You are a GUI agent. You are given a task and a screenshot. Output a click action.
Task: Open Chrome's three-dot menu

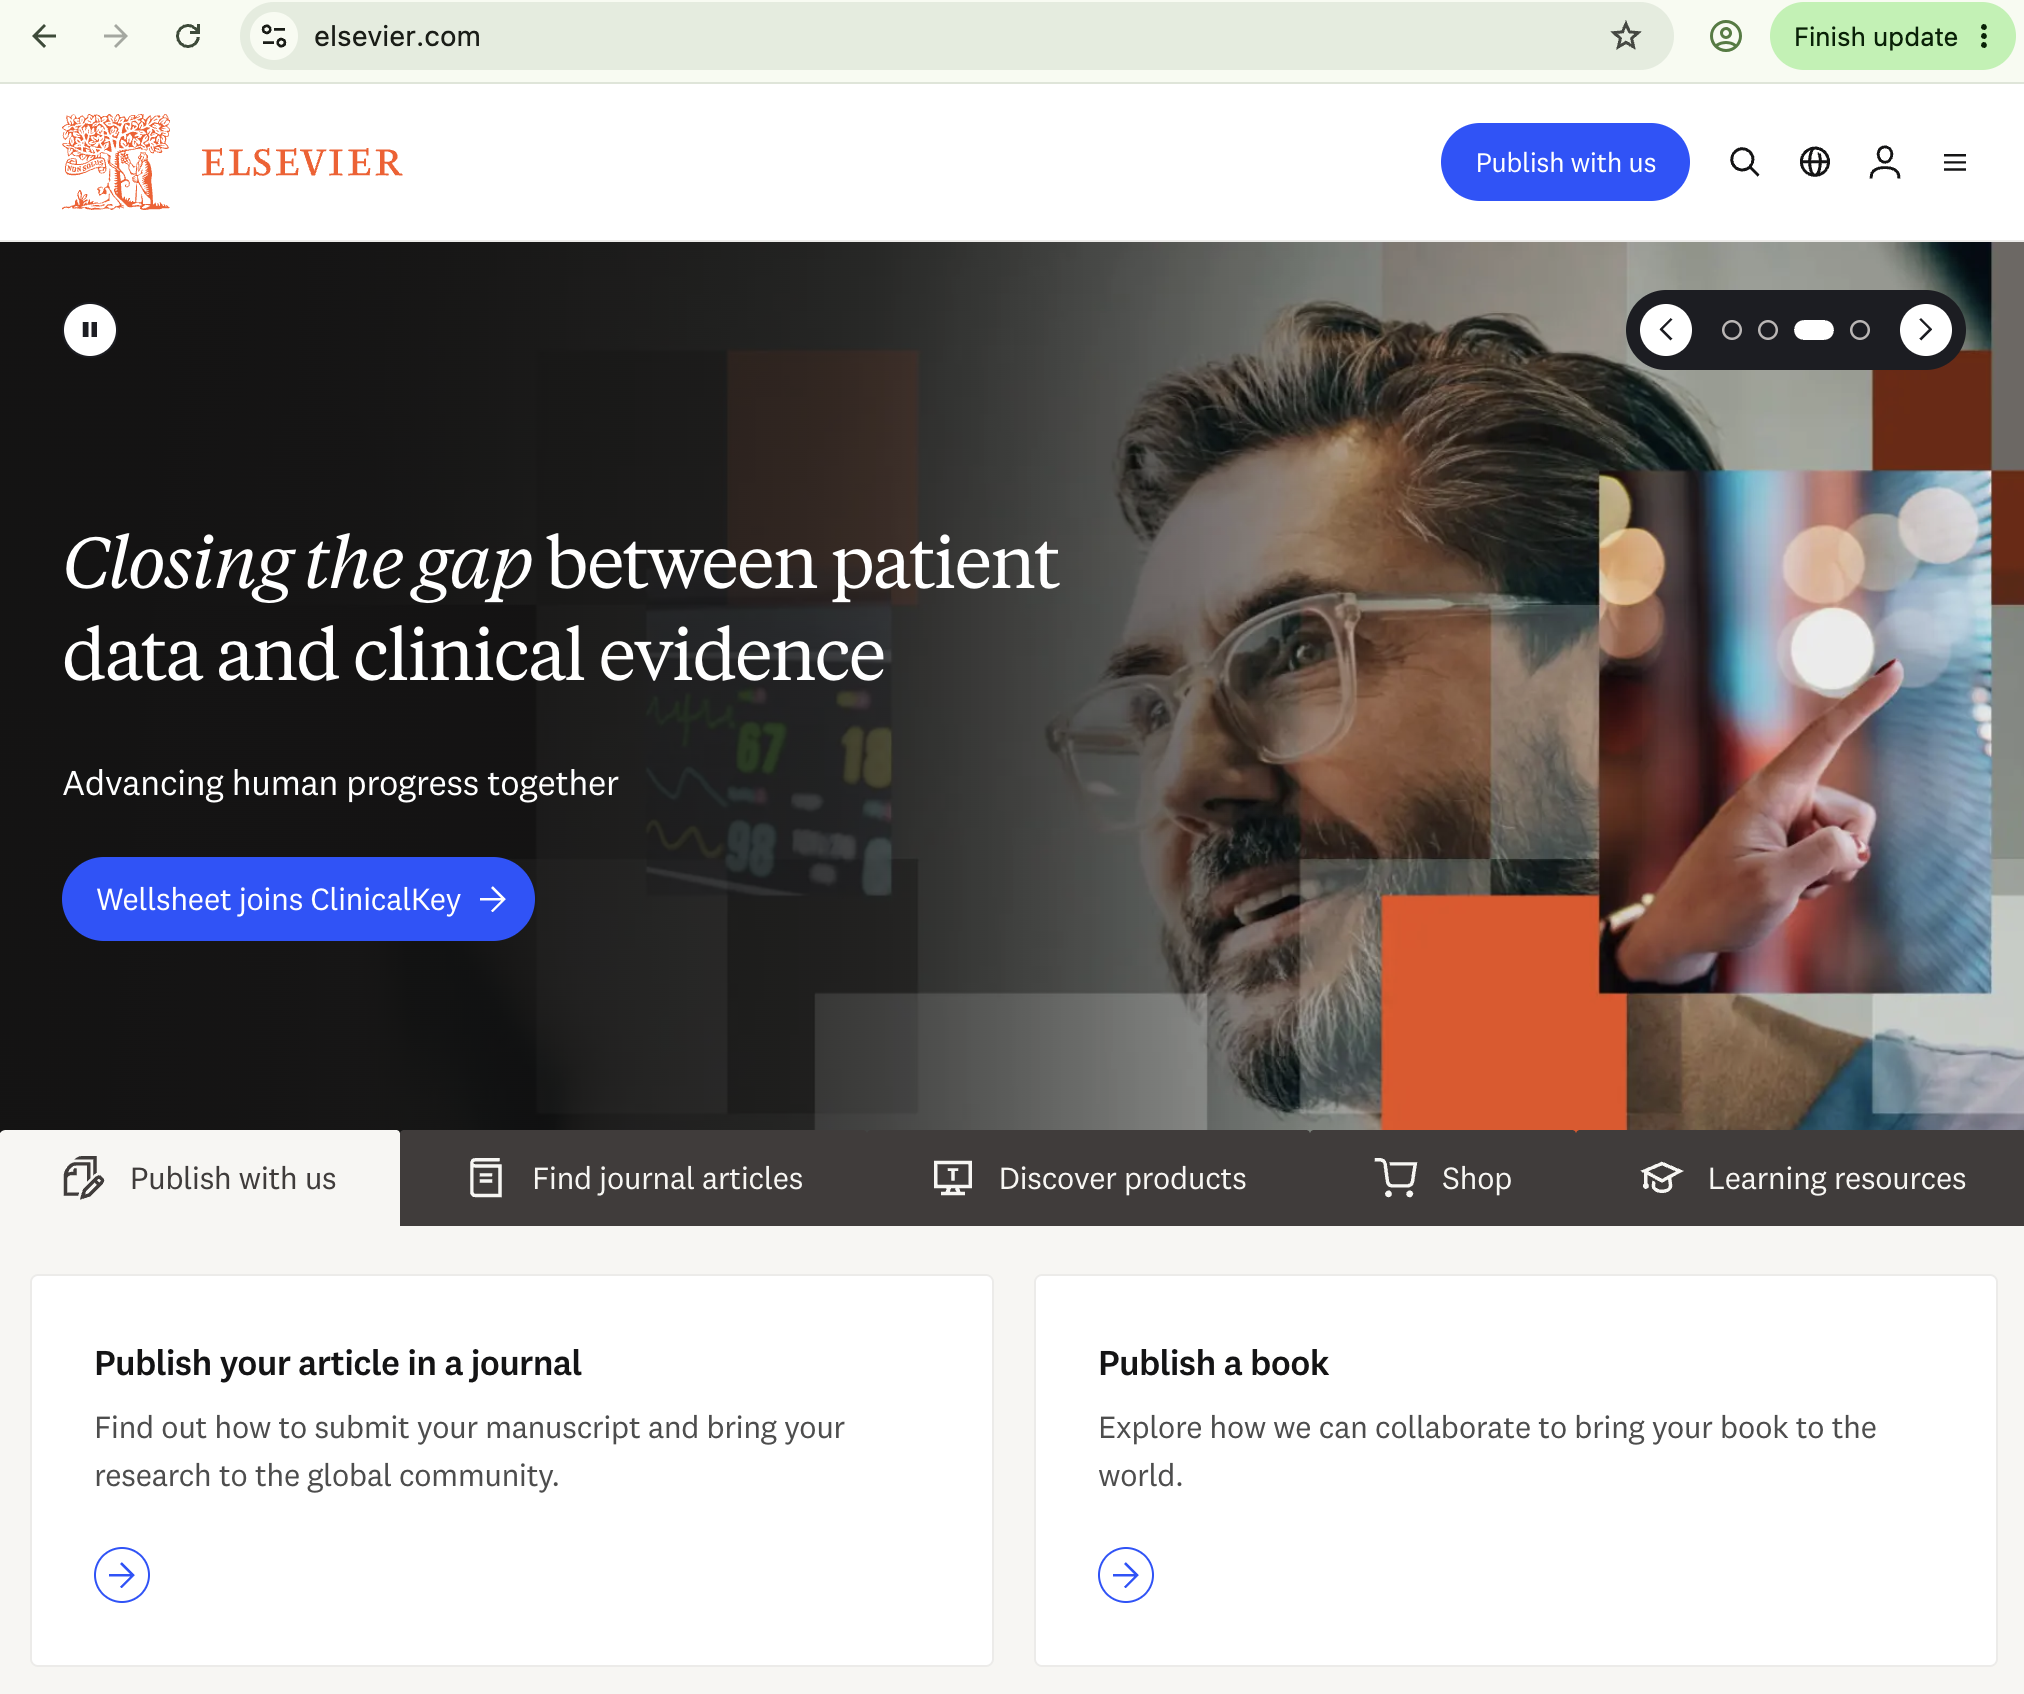[x=1985, y=37]
